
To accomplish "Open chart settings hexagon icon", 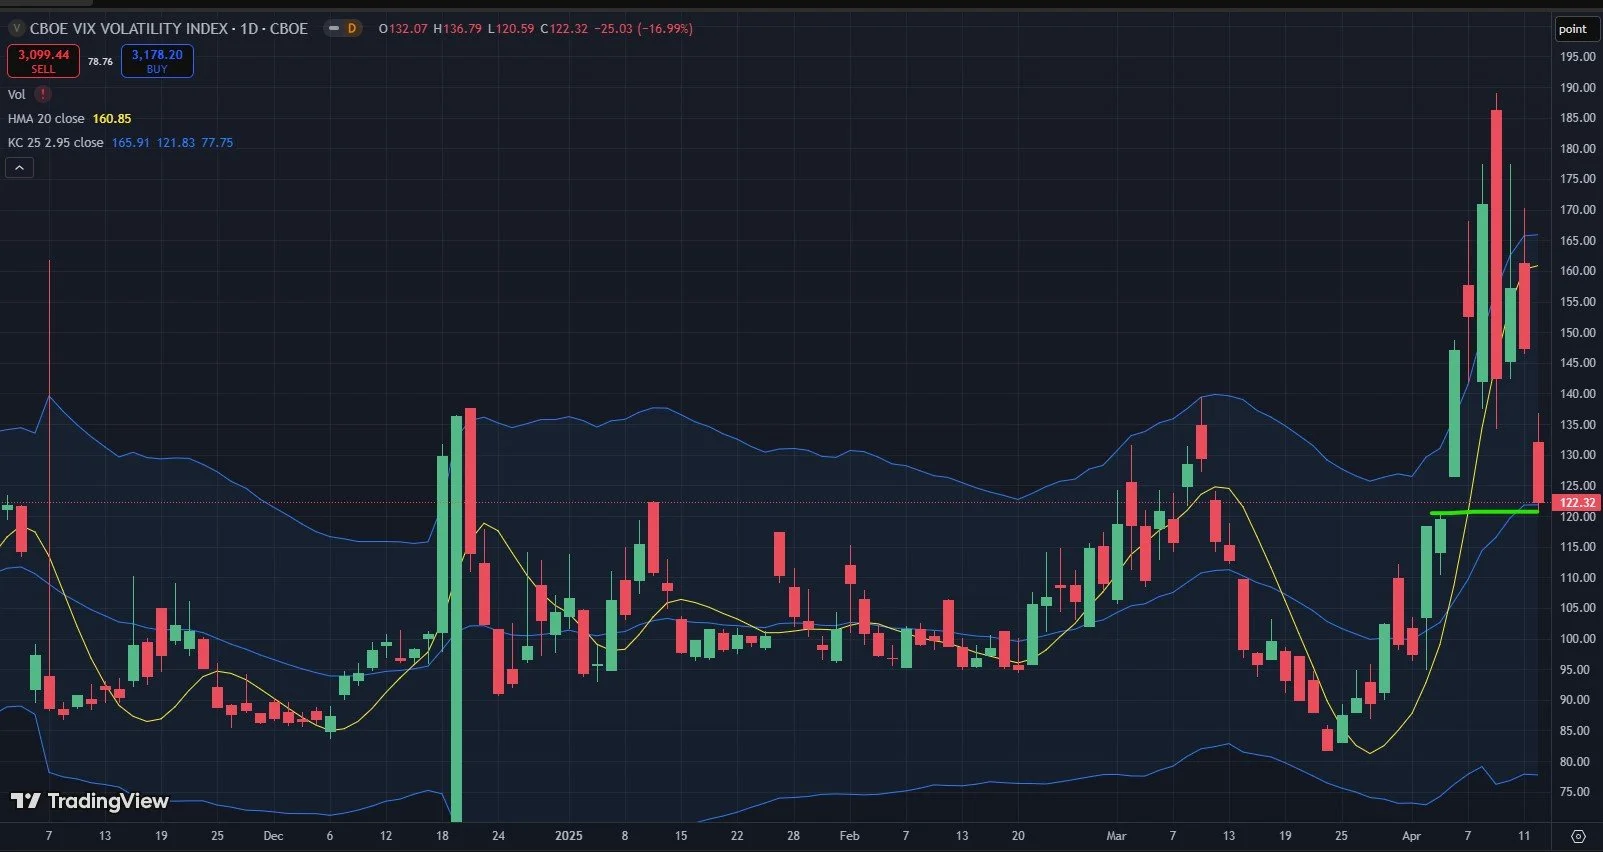I will (1578, 836).
